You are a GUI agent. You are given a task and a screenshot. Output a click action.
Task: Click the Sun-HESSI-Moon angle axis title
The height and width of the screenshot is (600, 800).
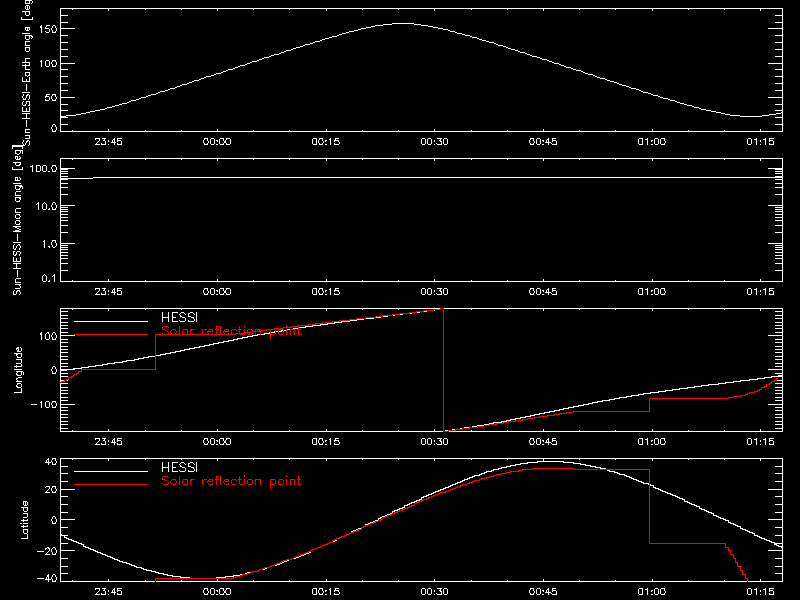pos(17,220)
